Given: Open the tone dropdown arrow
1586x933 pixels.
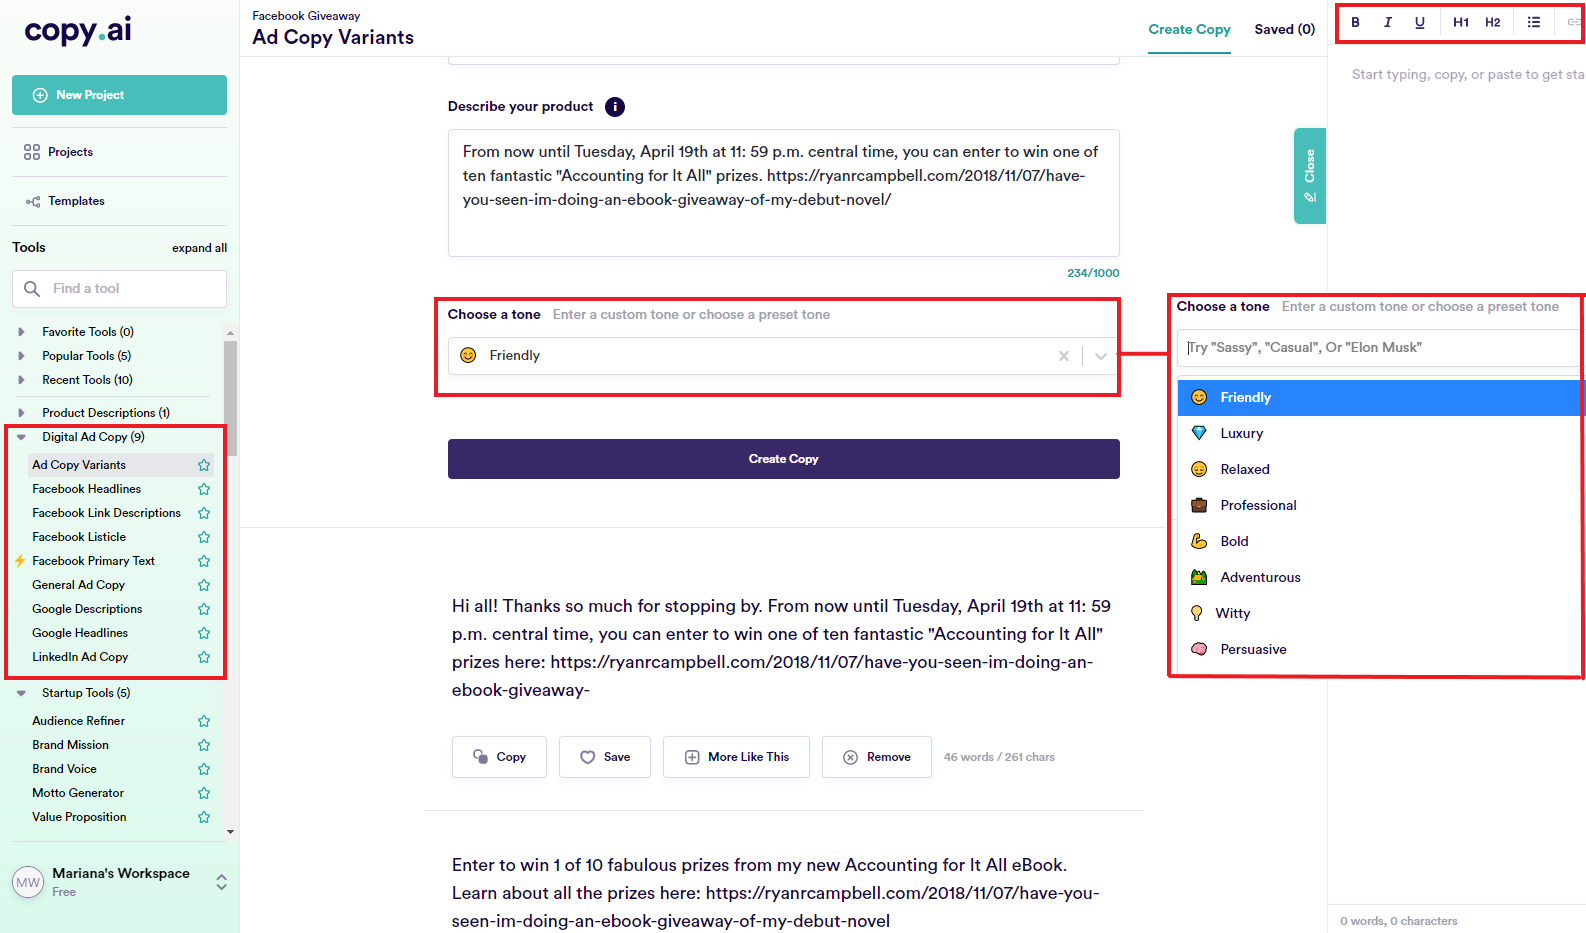Looking at the screenshot, I should (1101, 356).
